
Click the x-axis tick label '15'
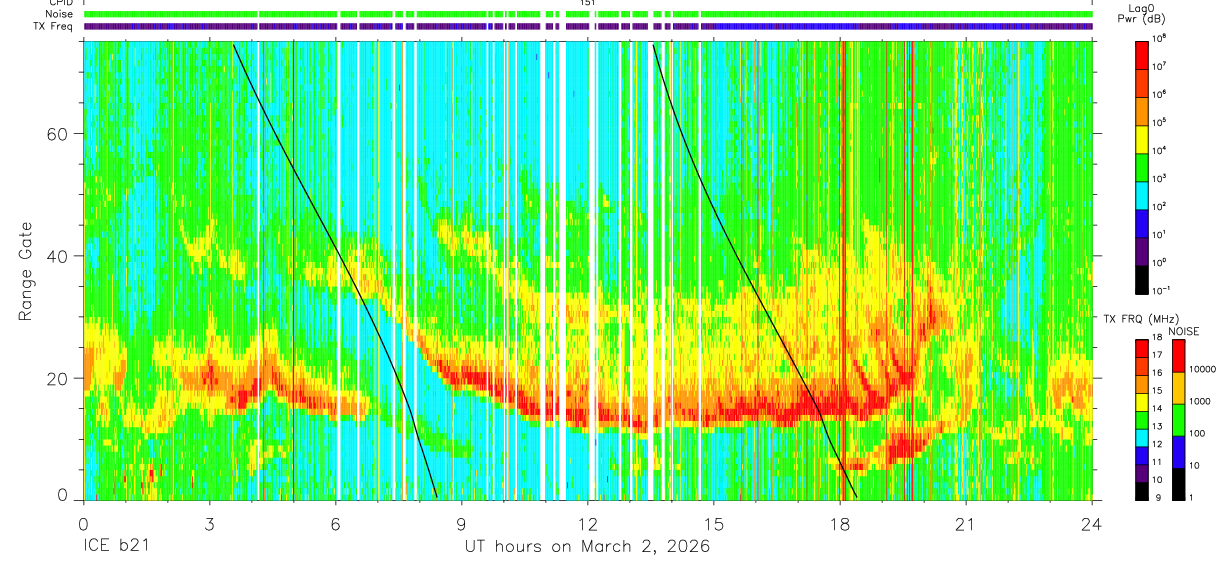(x=714, y=523)
